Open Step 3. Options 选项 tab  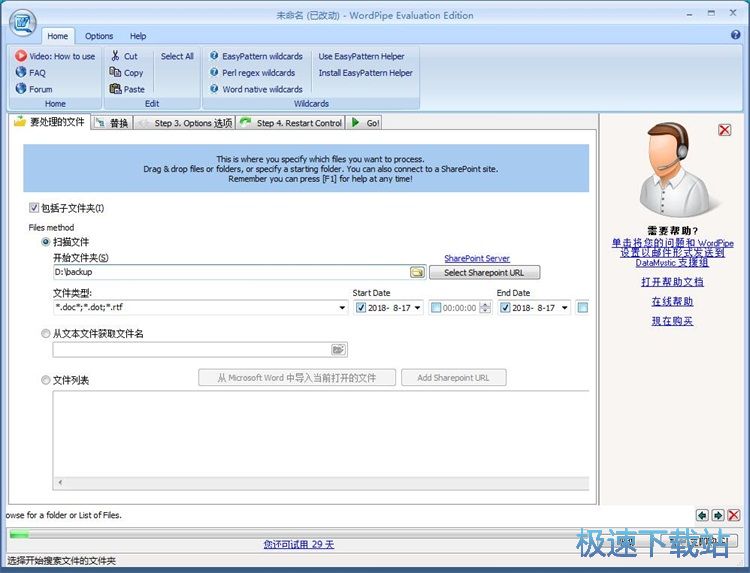pos(185,123)
